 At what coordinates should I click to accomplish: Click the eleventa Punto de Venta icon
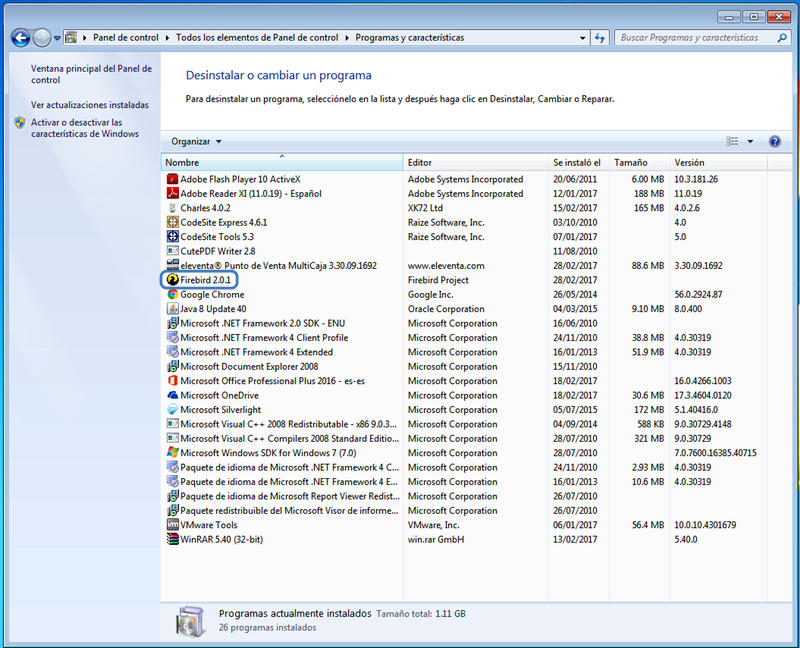pos(172,265)
